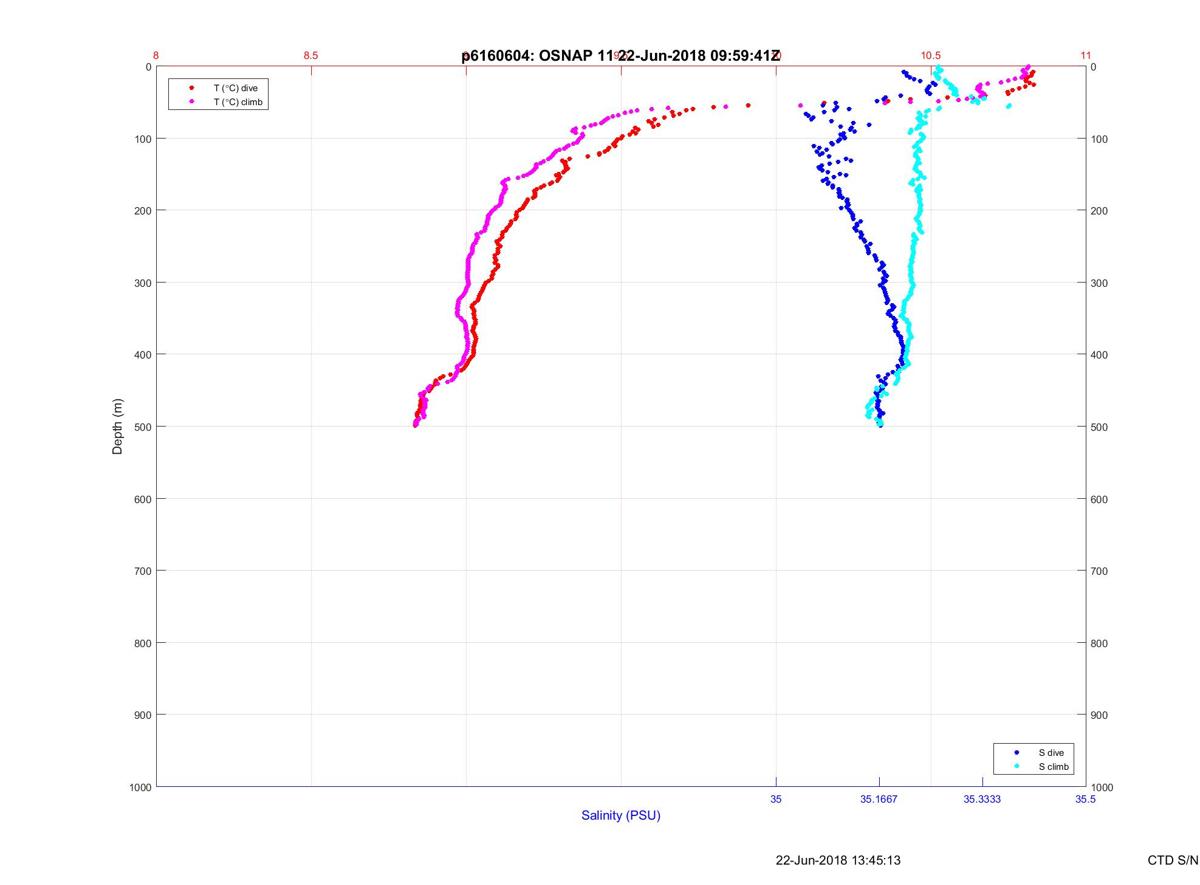1200x885 pixels.
Task: Click the '35.3333' salinity tick label
Action: point(982,799)
